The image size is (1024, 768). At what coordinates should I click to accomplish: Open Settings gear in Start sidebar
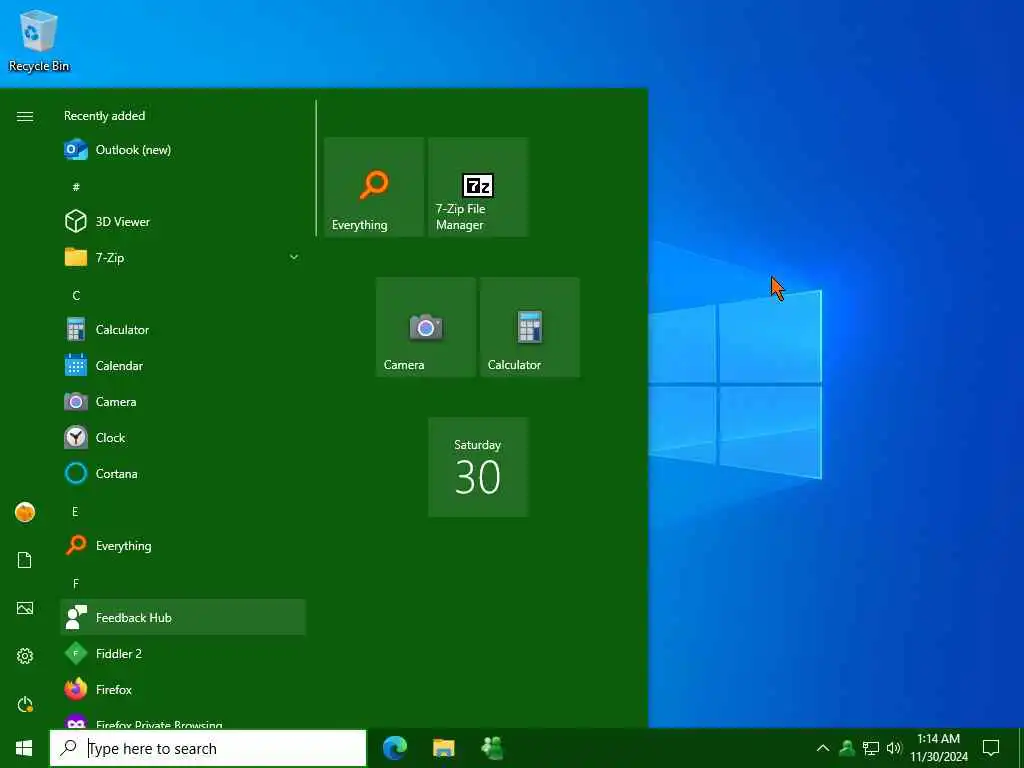(x=25, y=656)
